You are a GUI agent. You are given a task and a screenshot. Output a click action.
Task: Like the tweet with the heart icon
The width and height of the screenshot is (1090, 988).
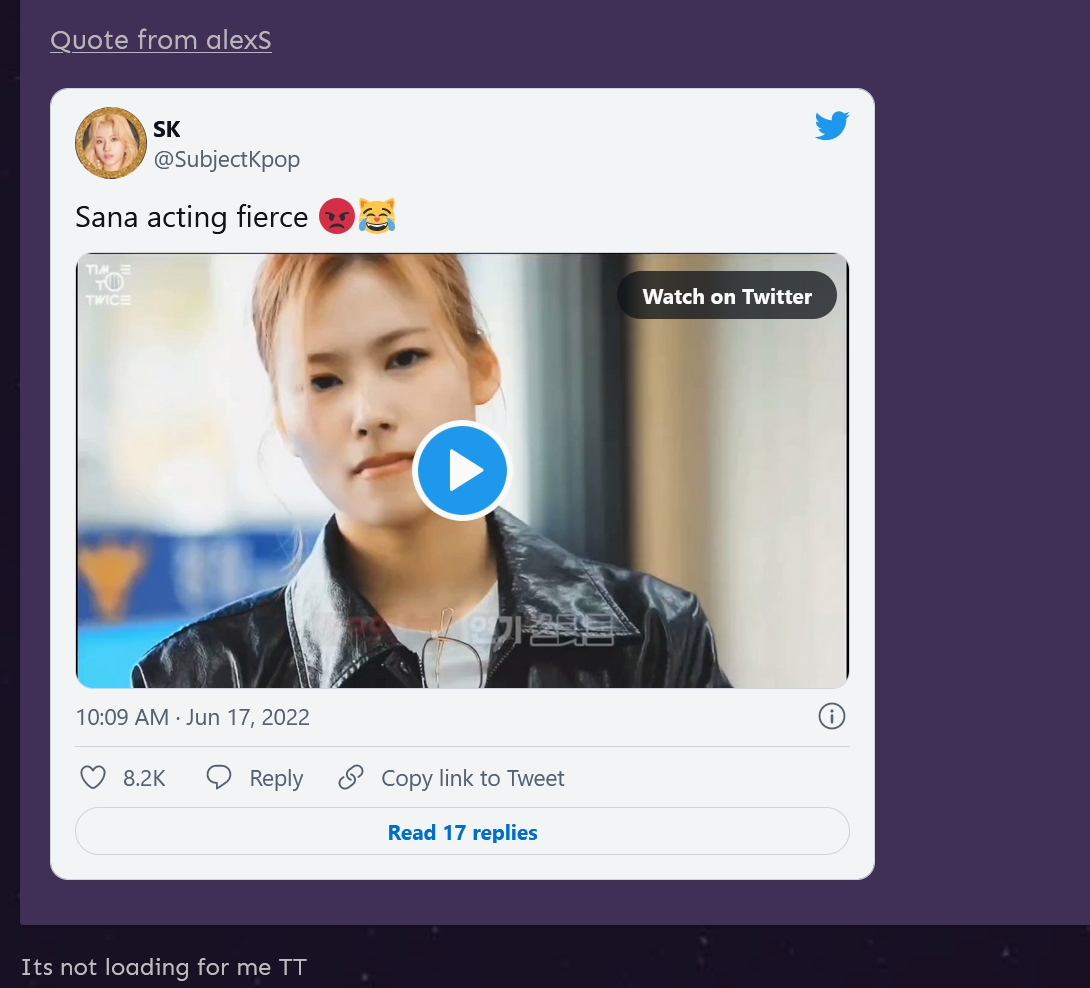click(x=93, y=778)
